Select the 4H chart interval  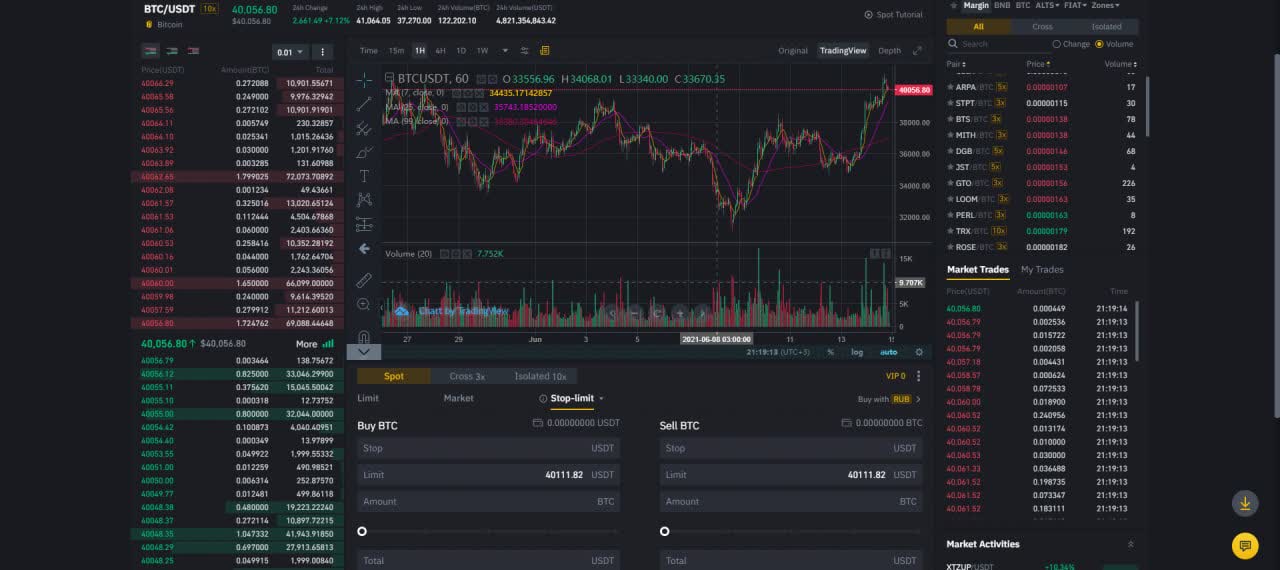[440, 50]
